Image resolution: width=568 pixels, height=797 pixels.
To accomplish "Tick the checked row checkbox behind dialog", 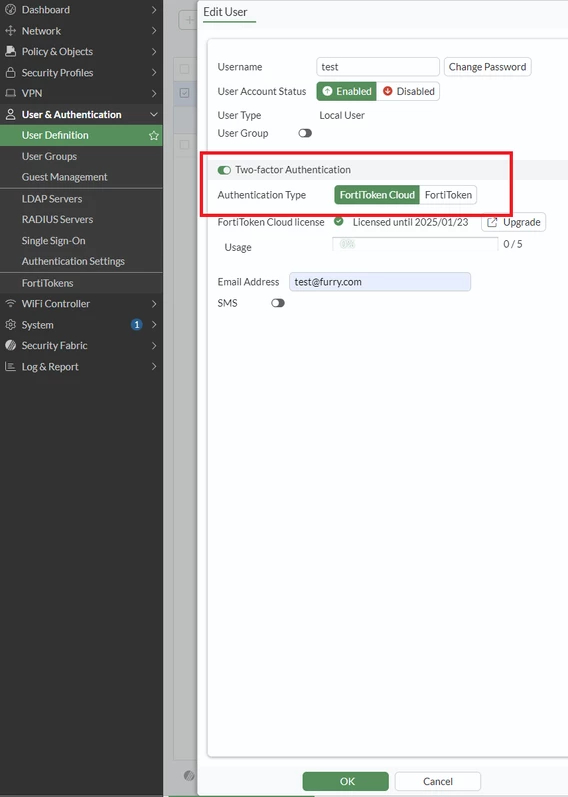I will point(185,93).
